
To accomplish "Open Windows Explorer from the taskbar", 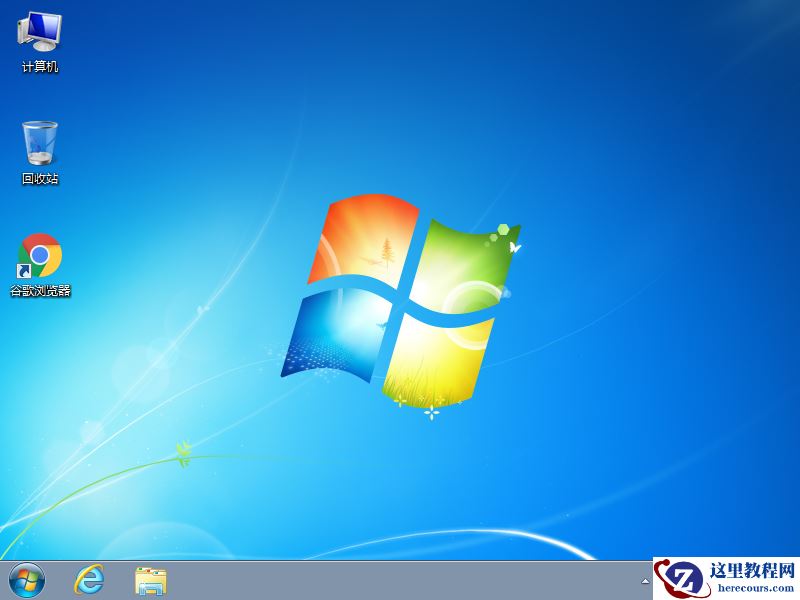I will [x=150, y=578].
